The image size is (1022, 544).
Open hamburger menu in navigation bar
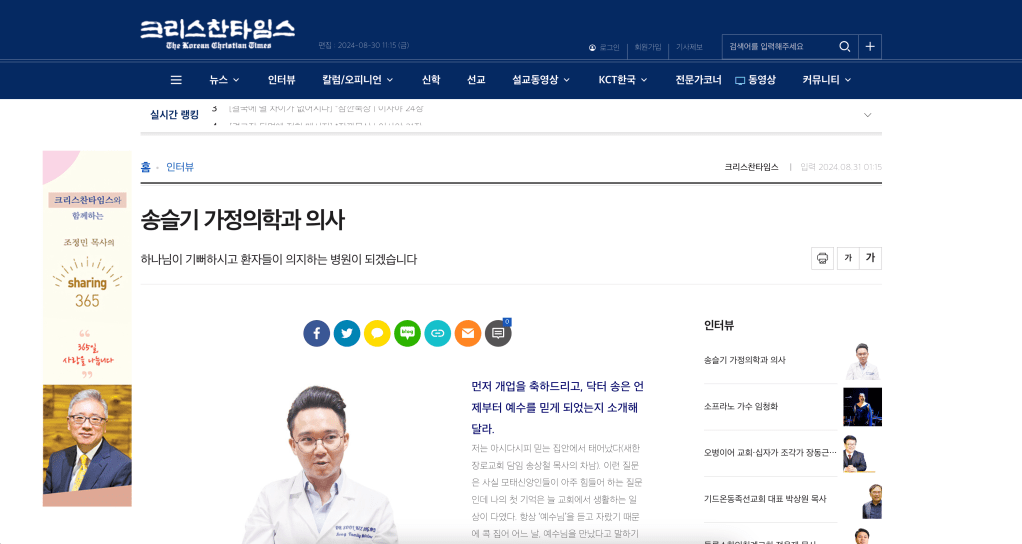(x=176, y=80)
